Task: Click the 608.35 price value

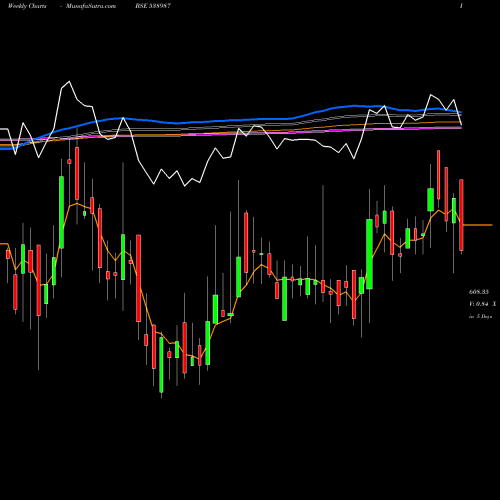Action: [x=479, y=292]
